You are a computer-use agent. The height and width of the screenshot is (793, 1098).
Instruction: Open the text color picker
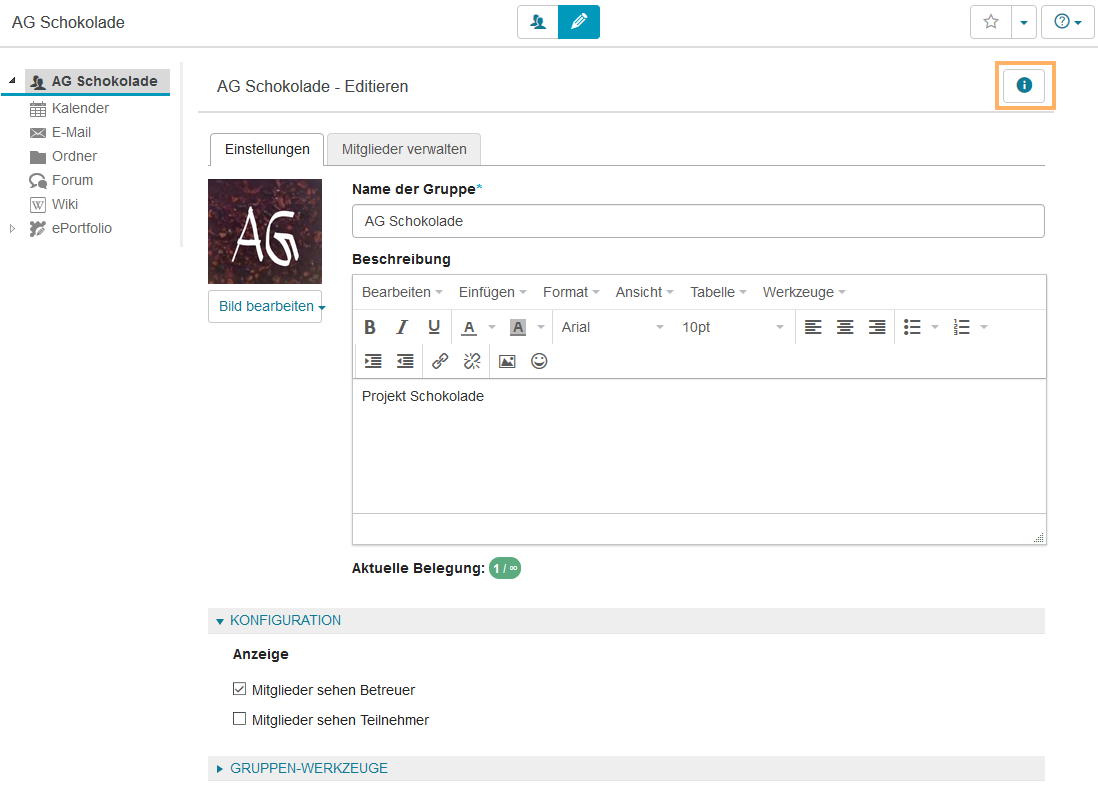click(x=470, y=327)
